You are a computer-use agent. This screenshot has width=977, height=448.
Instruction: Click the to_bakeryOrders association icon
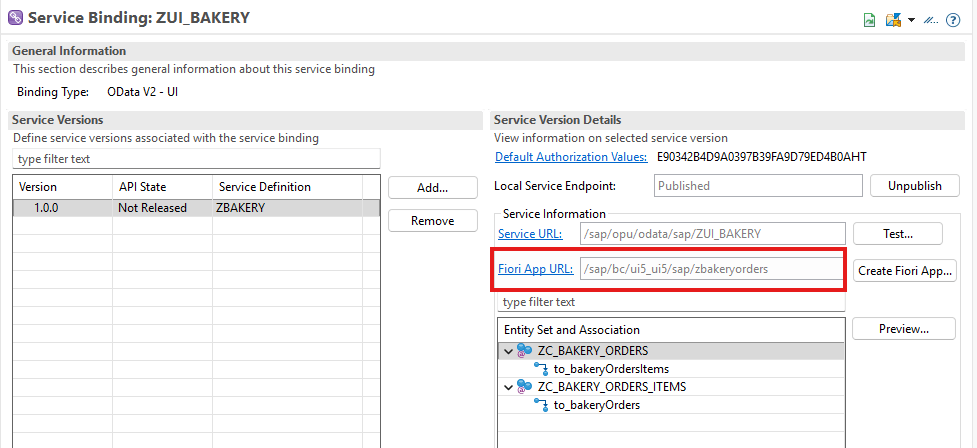click(x=541, y=405)
